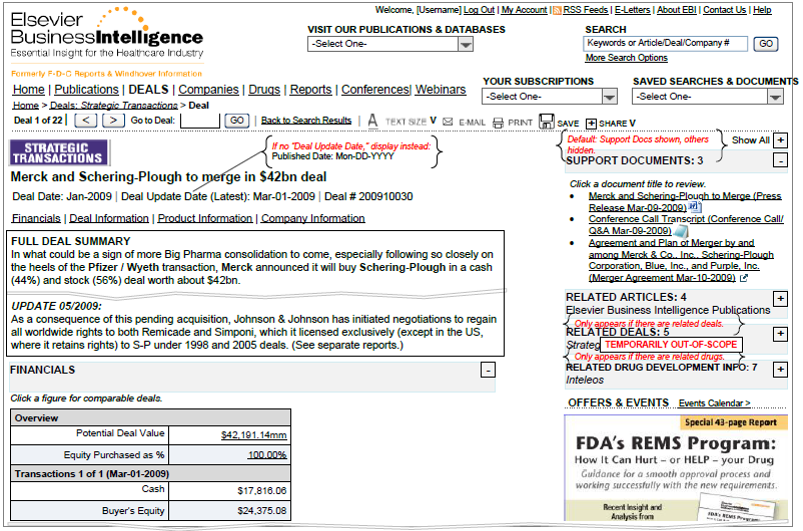Click Back to Search Results link

tap(306, 120)
